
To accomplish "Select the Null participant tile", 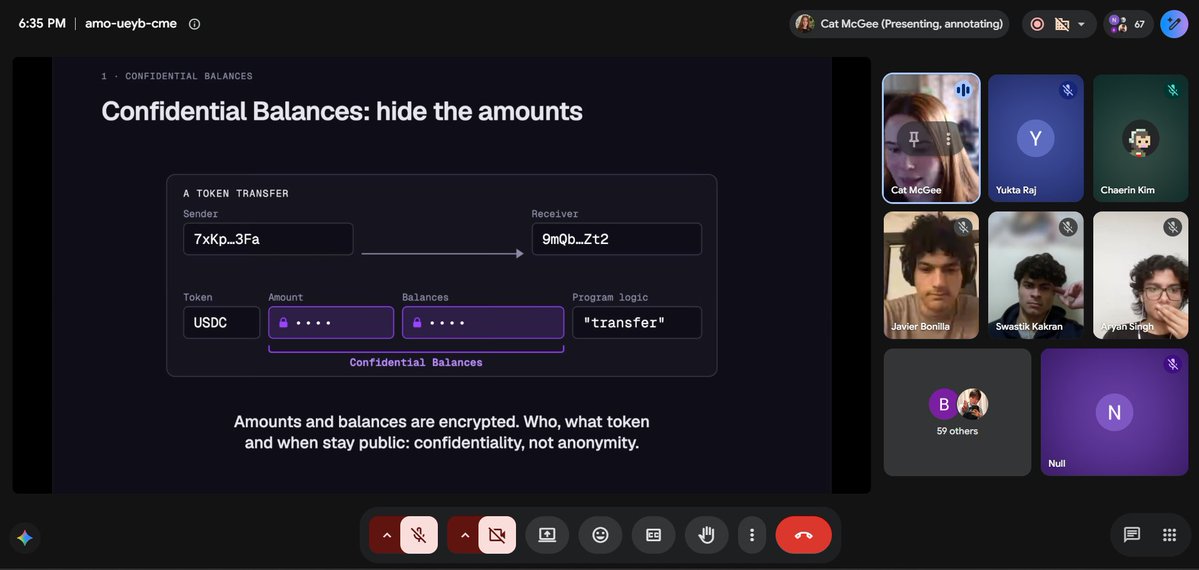I will tap(1114, 412).
